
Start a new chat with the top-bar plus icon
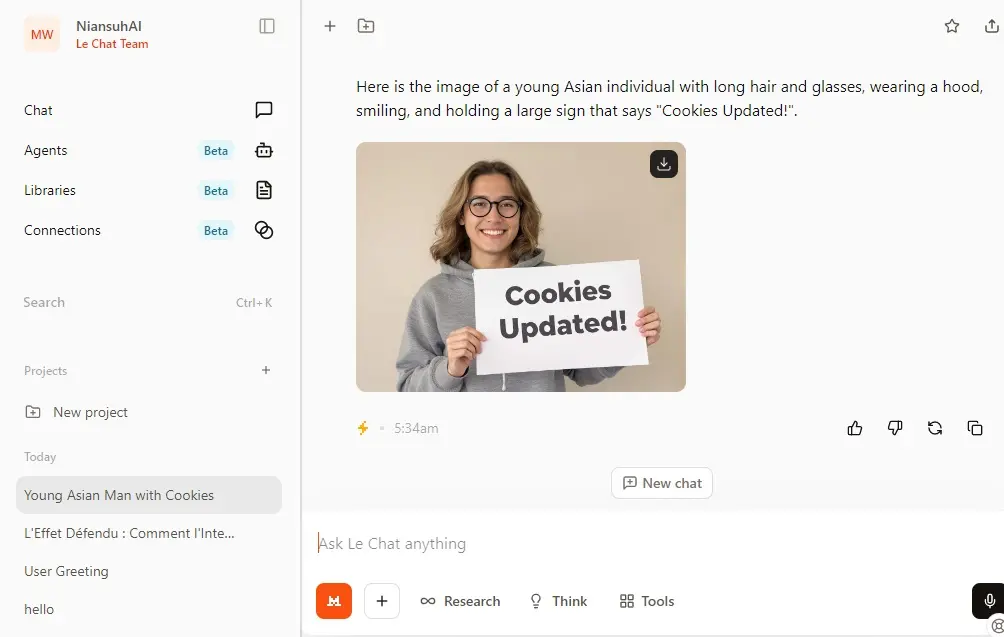pos(330,26)
